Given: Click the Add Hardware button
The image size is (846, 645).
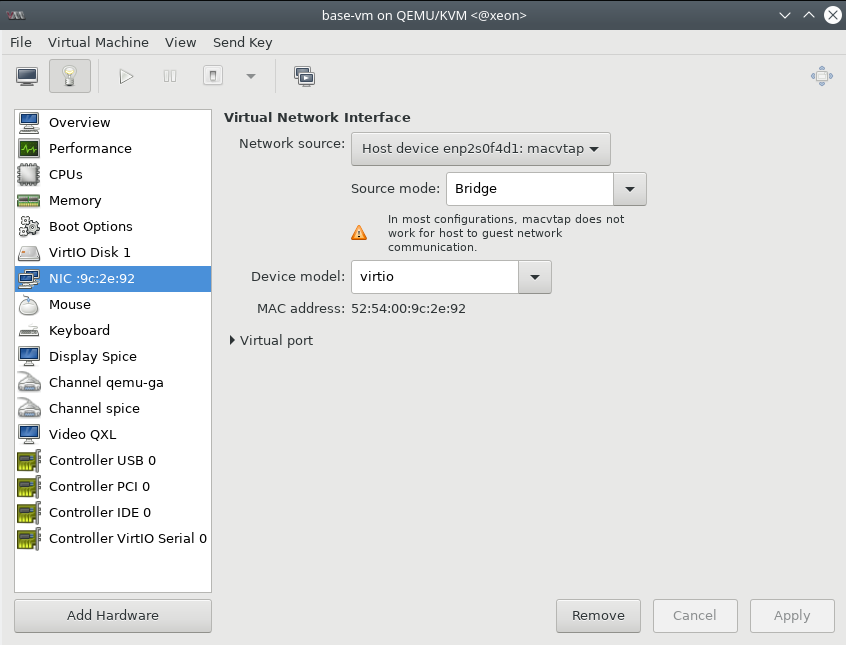Looking at the screenshot, I should tap(112, 615).
